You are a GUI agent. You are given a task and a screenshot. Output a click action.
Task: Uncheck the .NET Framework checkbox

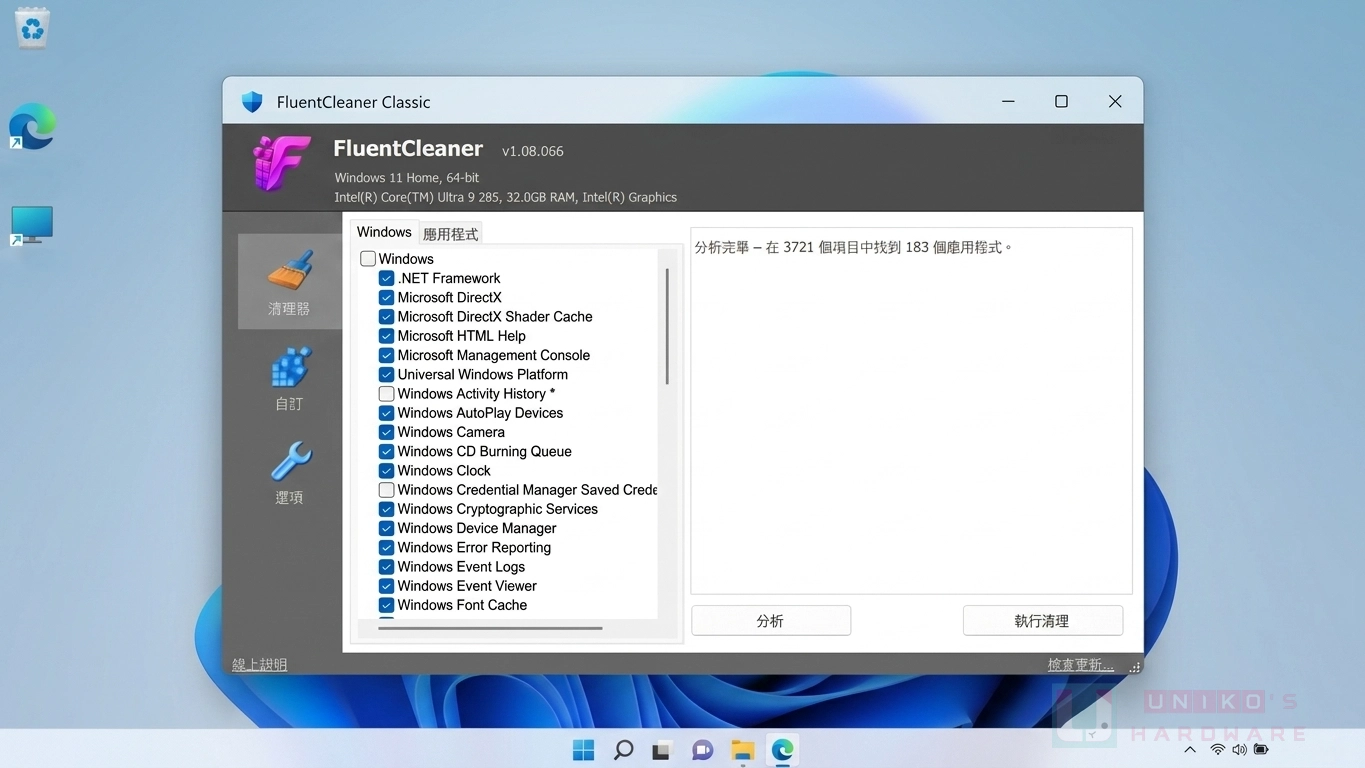(x=386, y=278)
